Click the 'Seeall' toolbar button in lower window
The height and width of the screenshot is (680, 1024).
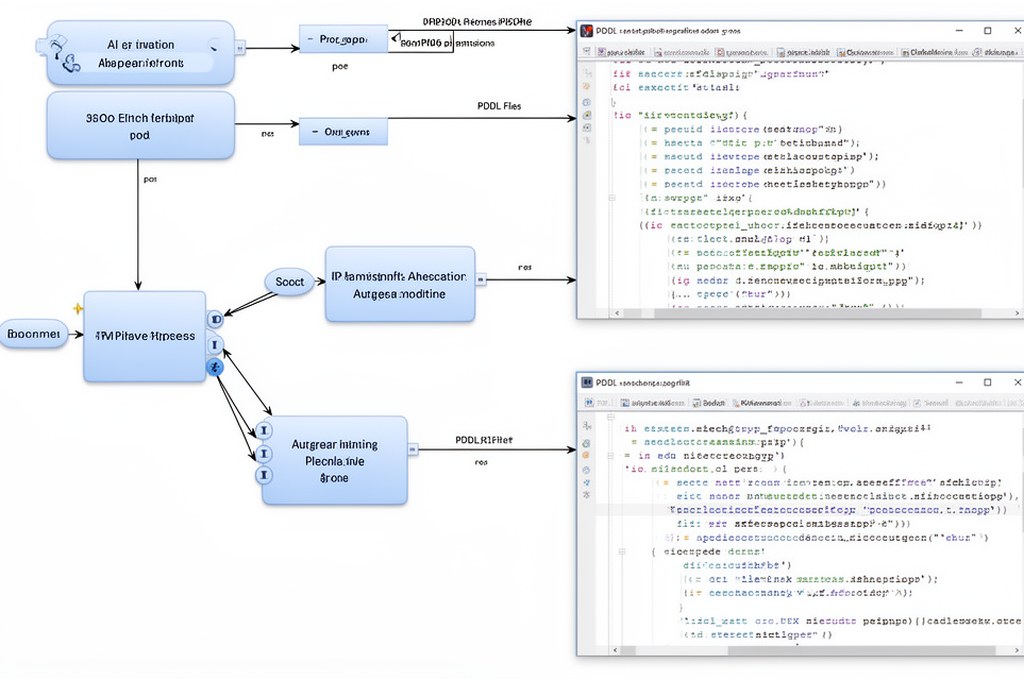[930, 403]
